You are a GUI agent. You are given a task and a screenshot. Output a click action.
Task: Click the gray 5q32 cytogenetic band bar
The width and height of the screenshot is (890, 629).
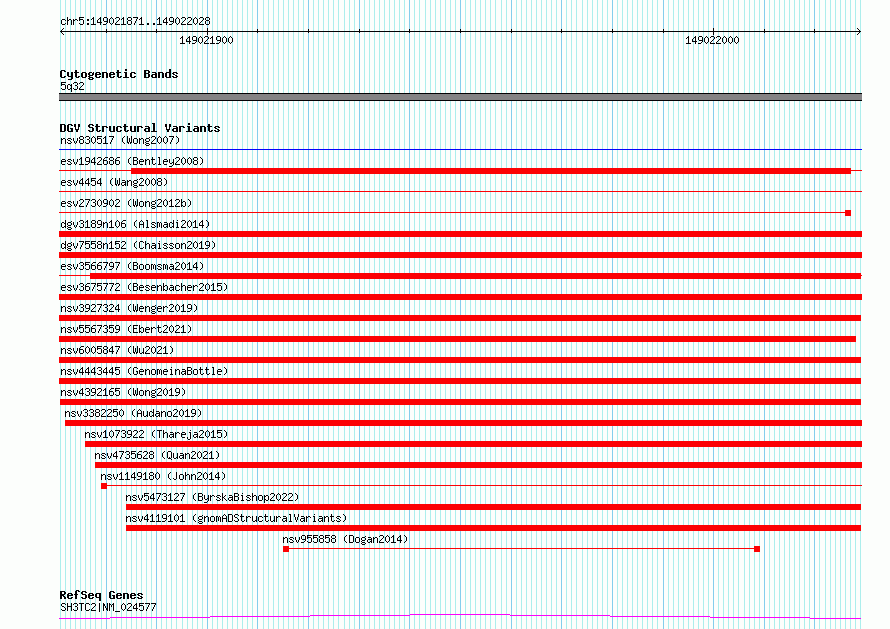click(460, 97)
